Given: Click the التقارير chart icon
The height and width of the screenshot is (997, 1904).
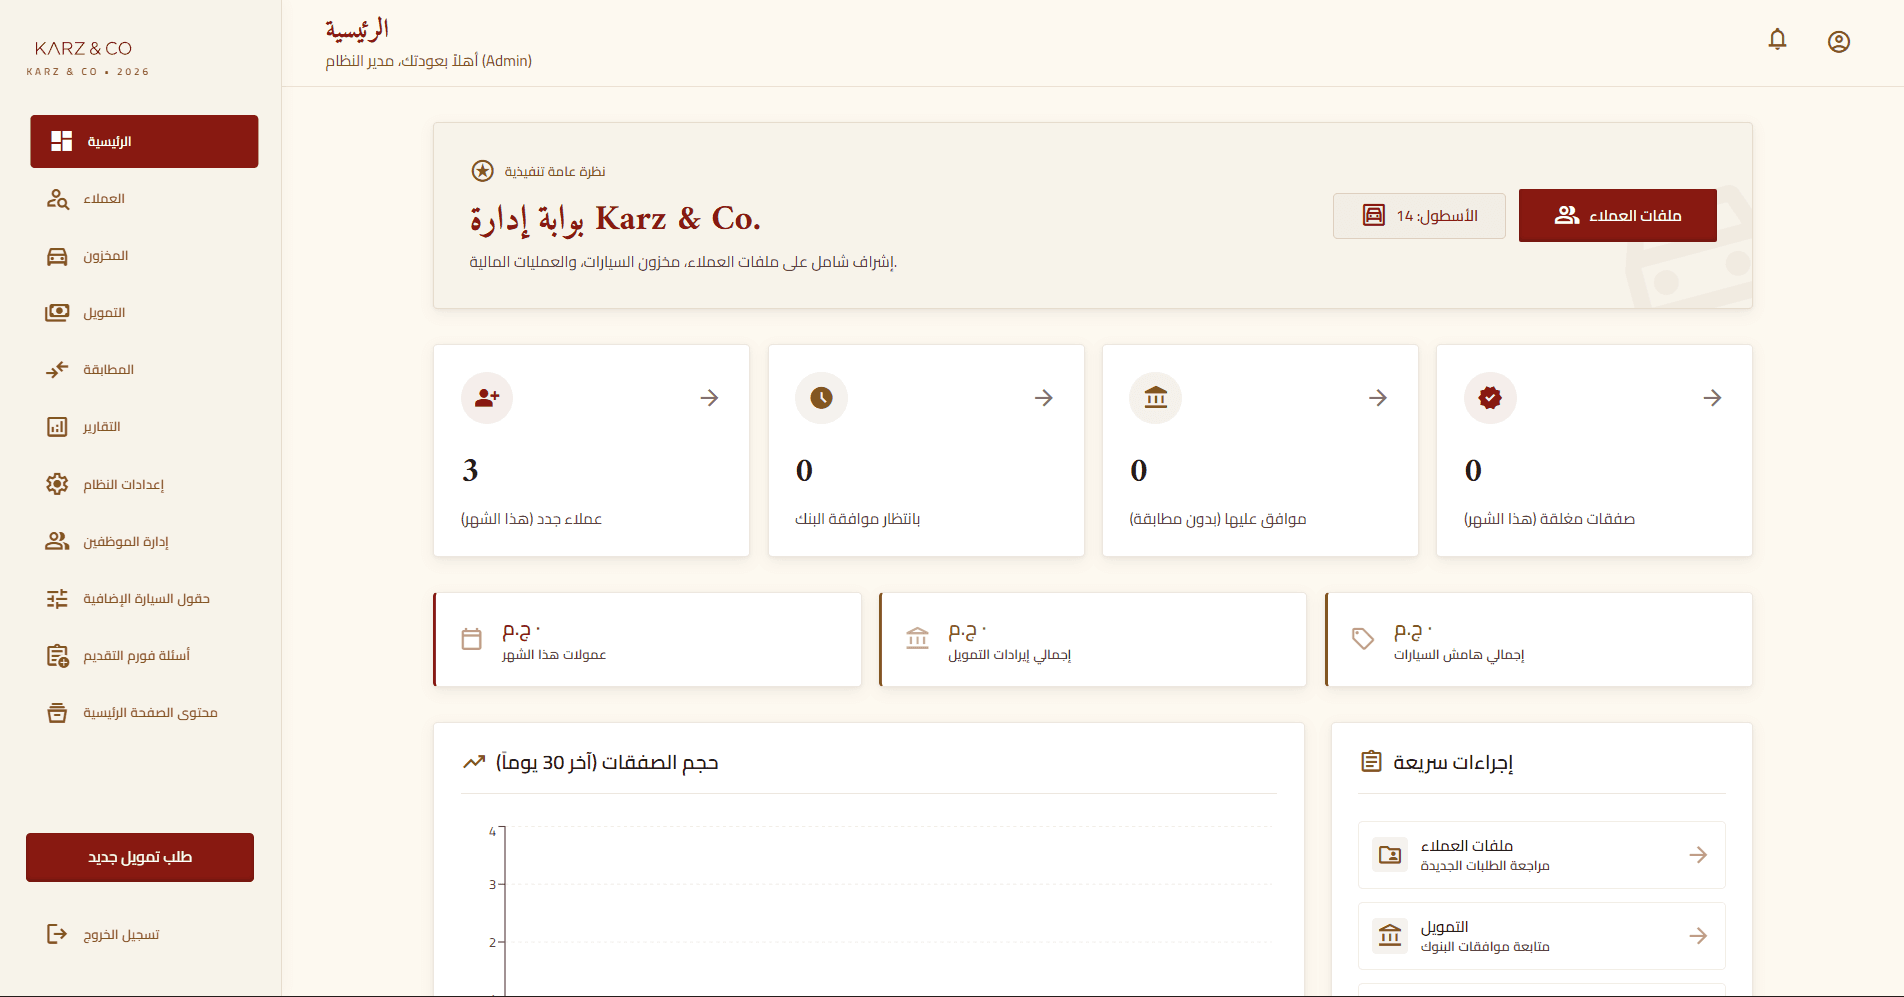Looking at the screenshot, I should click(57, 427).
